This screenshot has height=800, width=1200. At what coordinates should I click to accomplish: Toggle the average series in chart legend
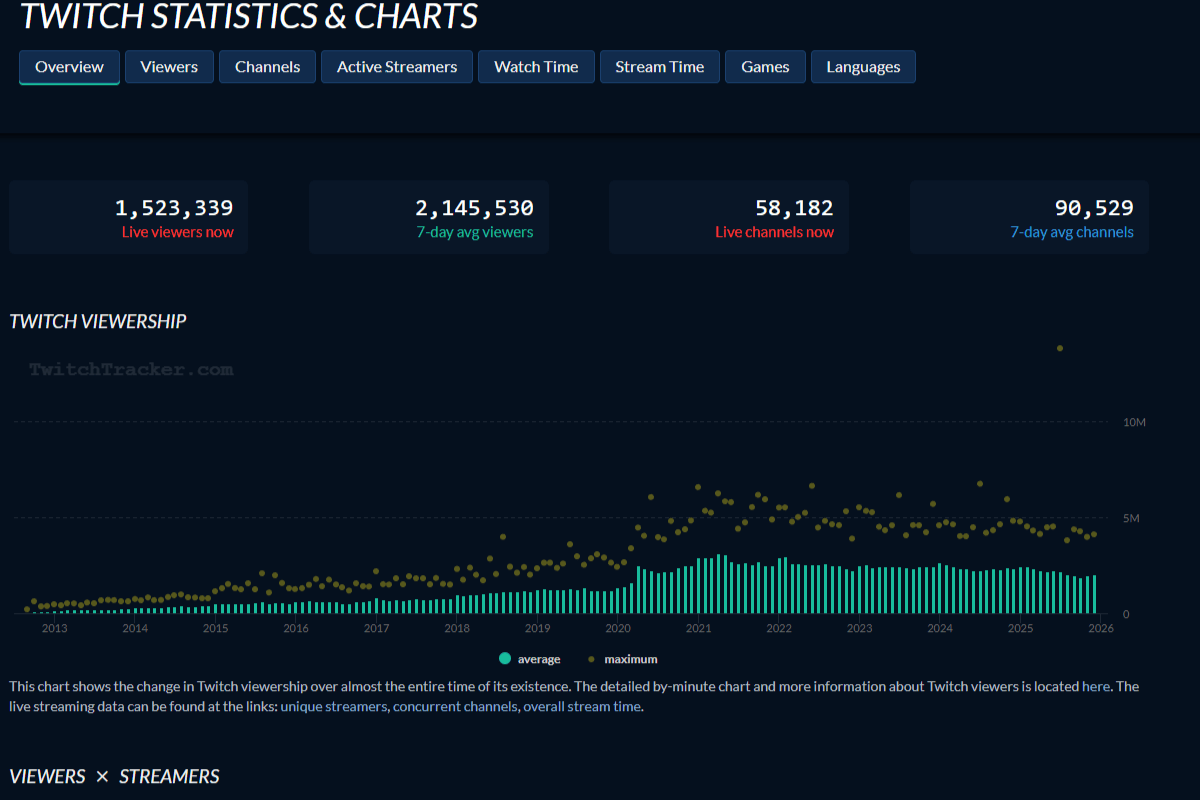529,659
